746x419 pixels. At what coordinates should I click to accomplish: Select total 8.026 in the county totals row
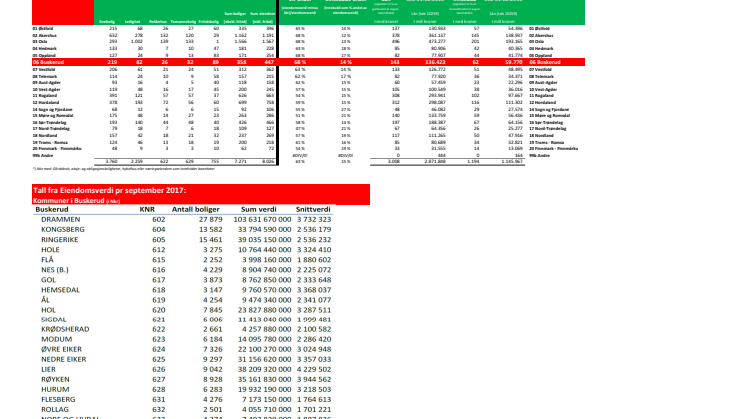tap(268, 162)
